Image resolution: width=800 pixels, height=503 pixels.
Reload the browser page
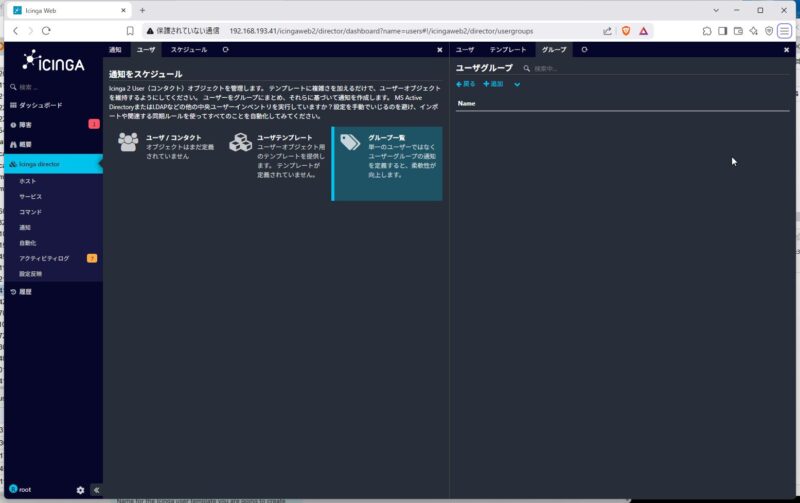pos(46,31)
